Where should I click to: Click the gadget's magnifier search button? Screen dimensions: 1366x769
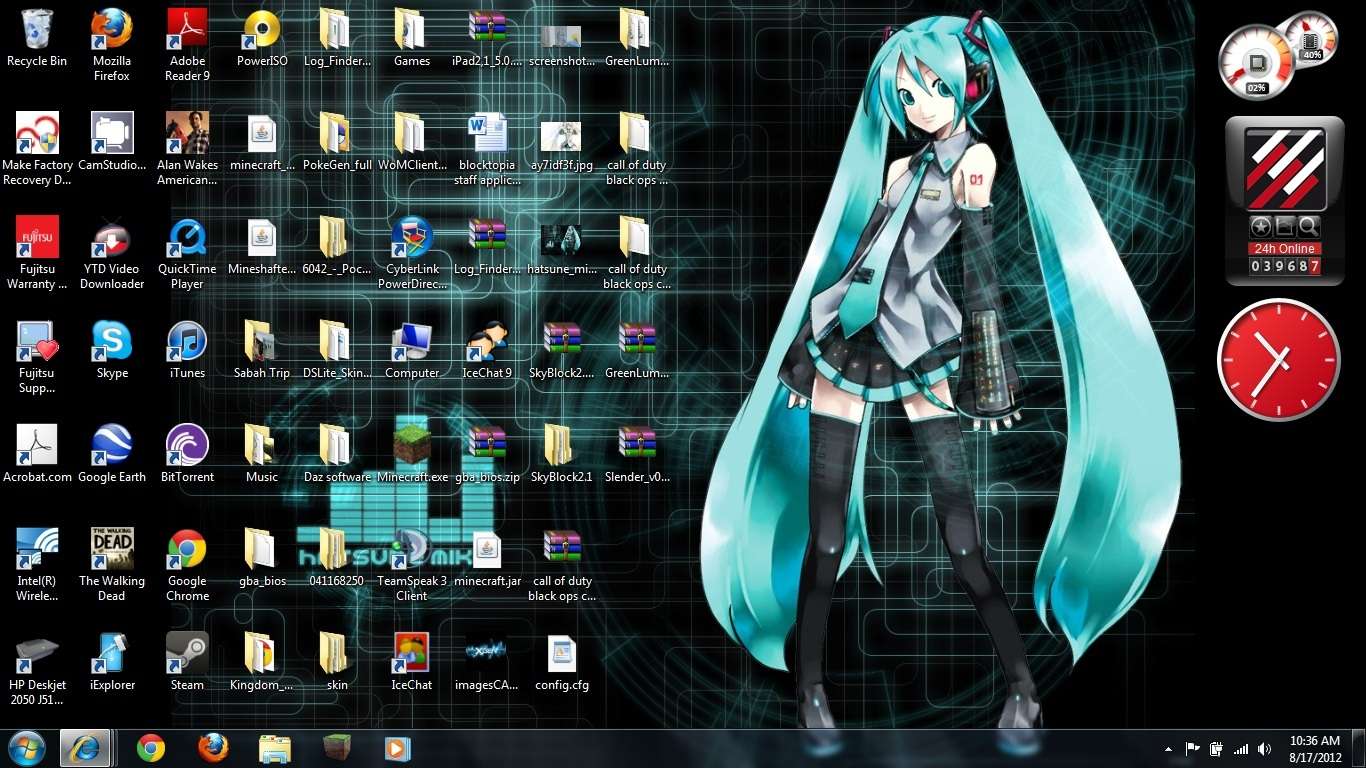[x=1308, y=227]
